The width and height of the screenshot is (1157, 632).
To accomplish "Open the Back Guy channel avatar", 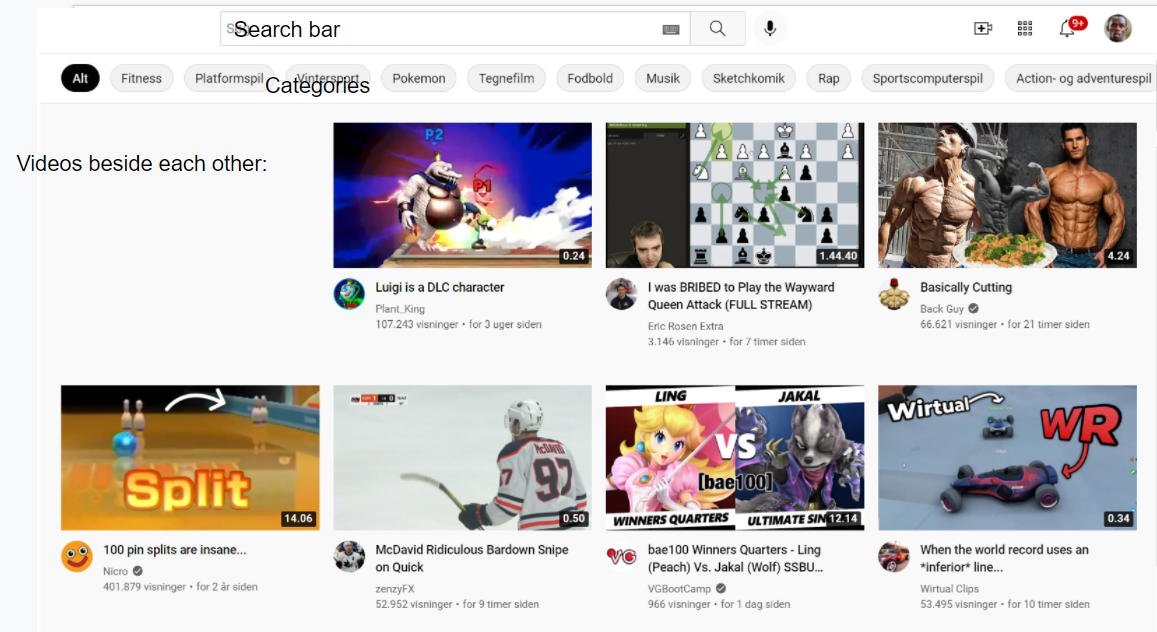I will pyautogui.click(x=894, y=294).
